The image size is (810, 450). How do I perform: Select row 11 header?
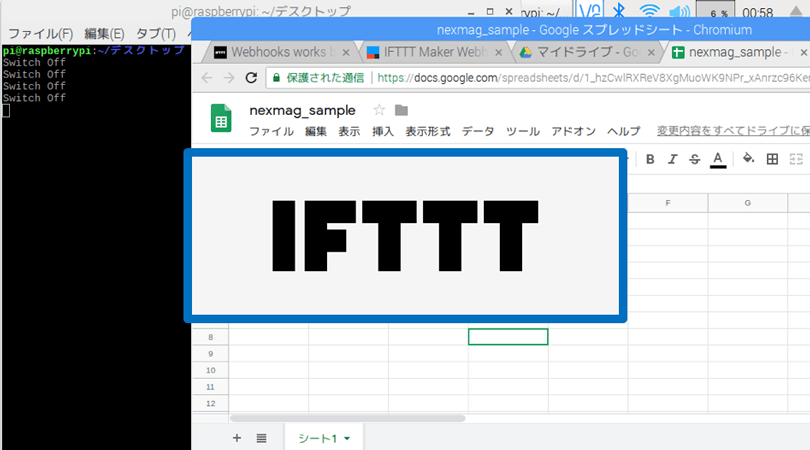tap(210, 386)
